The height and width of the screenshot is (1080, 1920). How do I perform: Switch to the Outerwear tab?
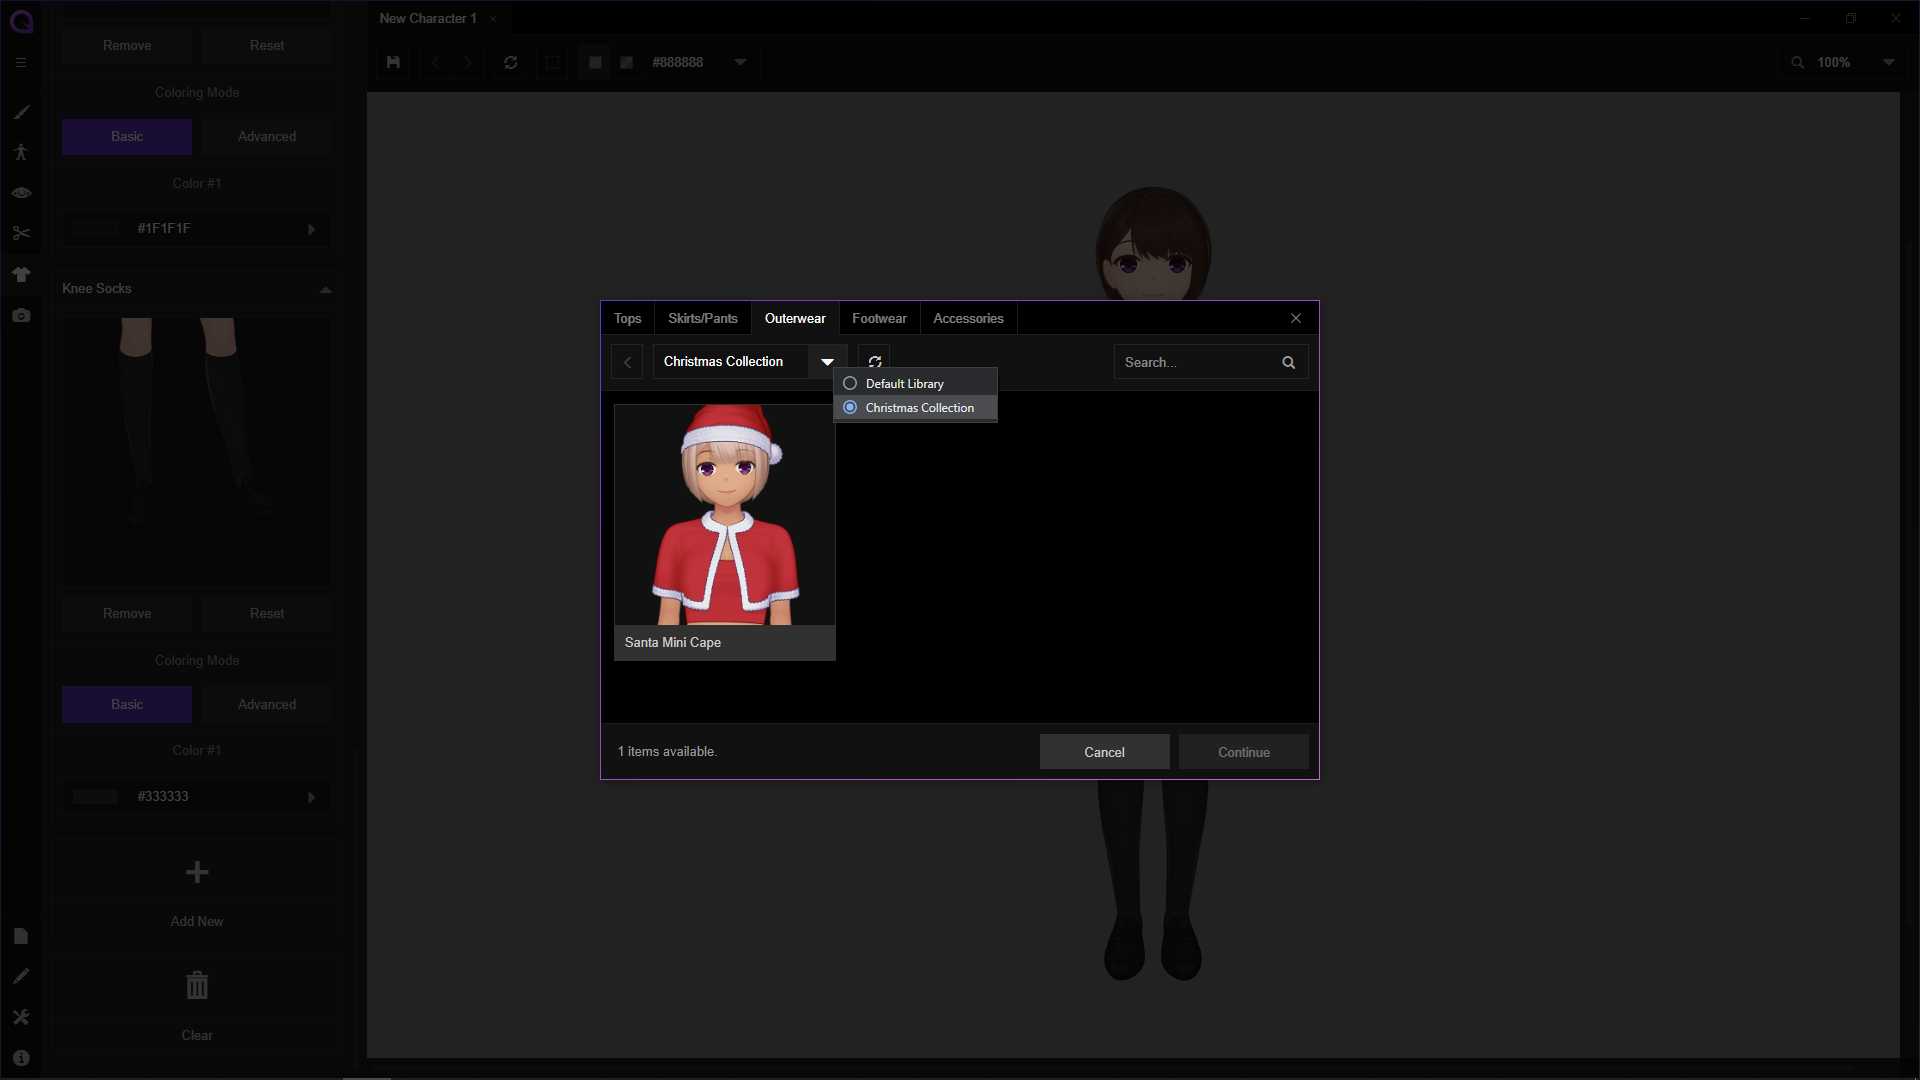(795, 318)
